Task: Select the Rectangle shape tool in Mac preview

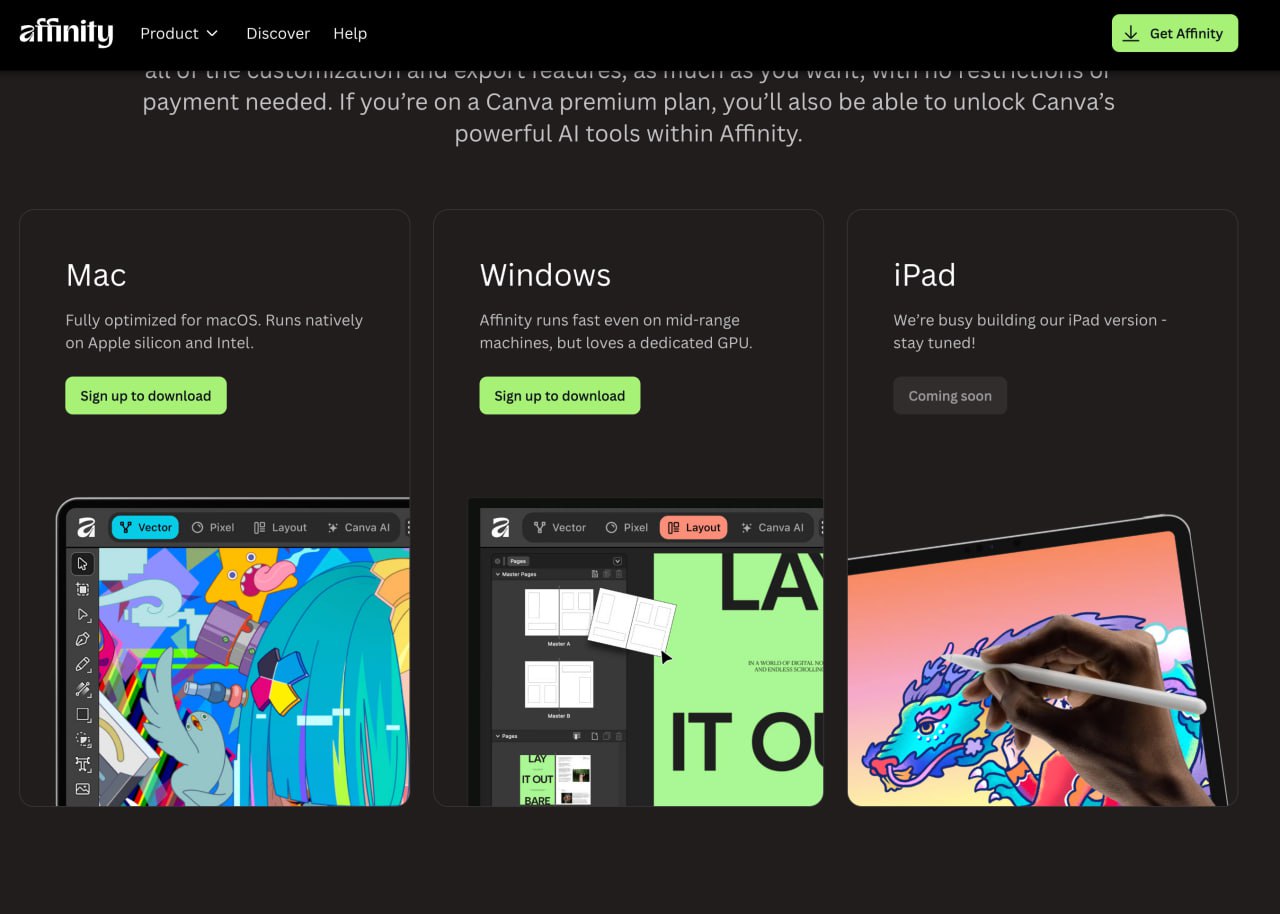Action: (x=83, y=714)
